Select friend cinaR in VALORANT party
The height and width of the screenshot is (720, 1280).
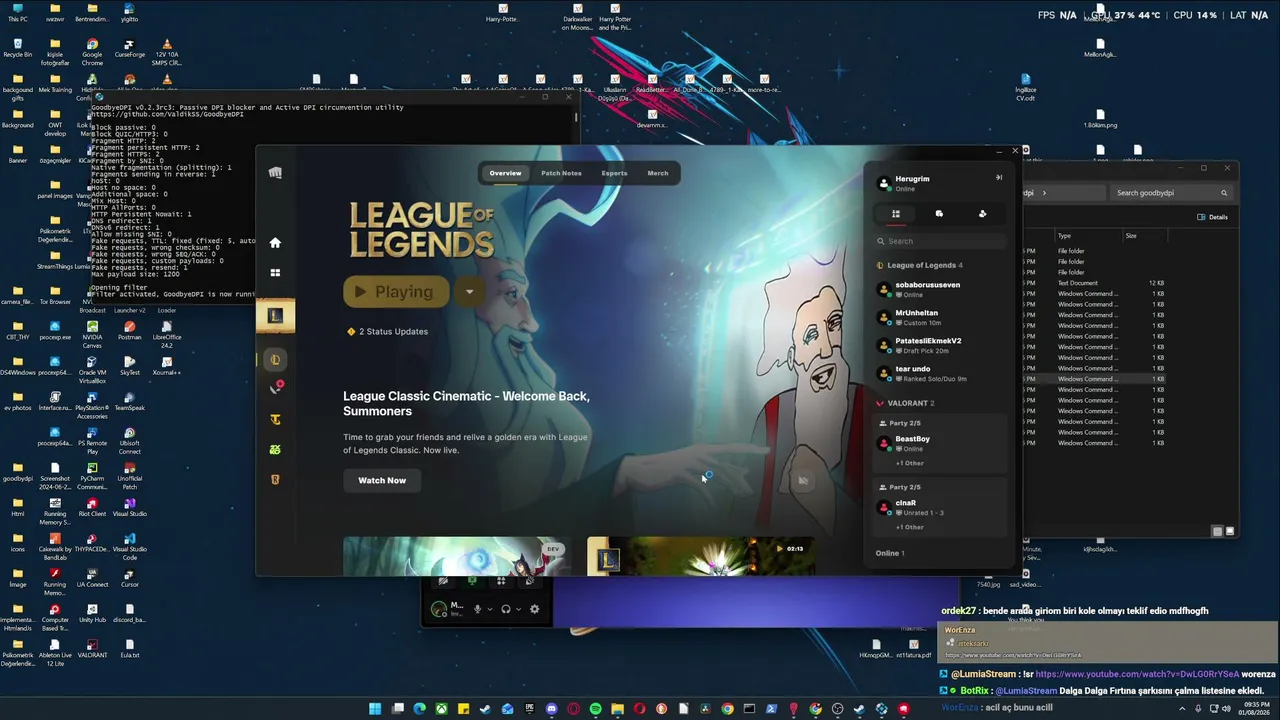(x=940, y=507)
